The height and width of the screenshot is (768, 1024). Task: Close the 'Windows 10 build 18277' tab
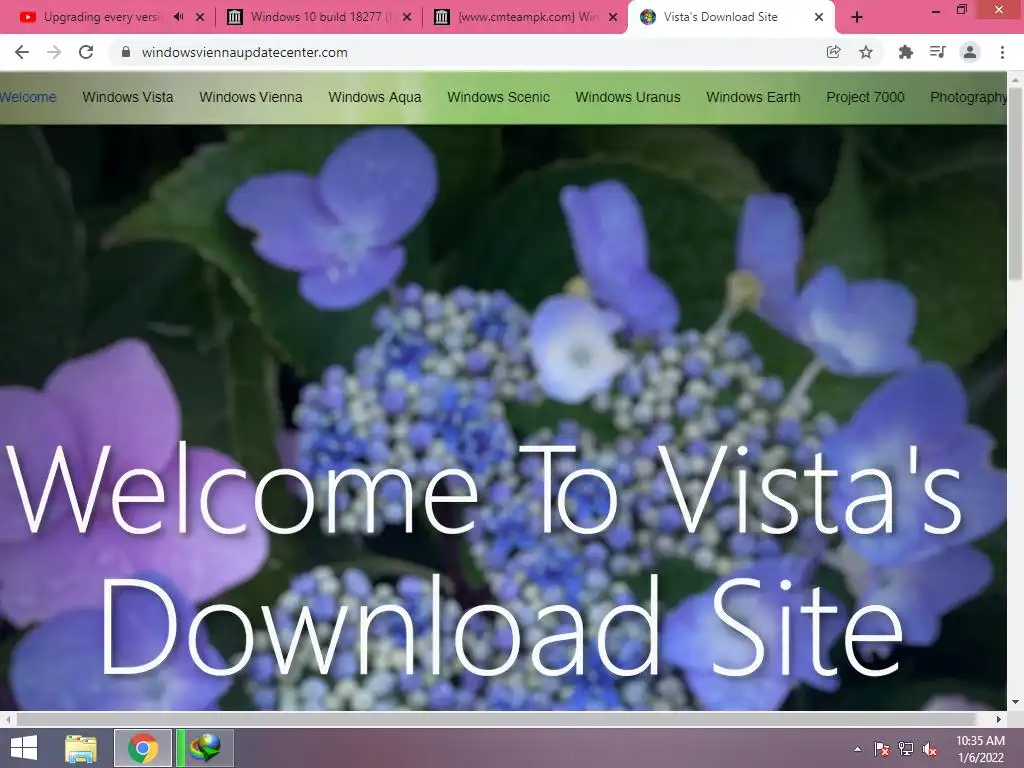pyautogui.click(x=407, y=17)
